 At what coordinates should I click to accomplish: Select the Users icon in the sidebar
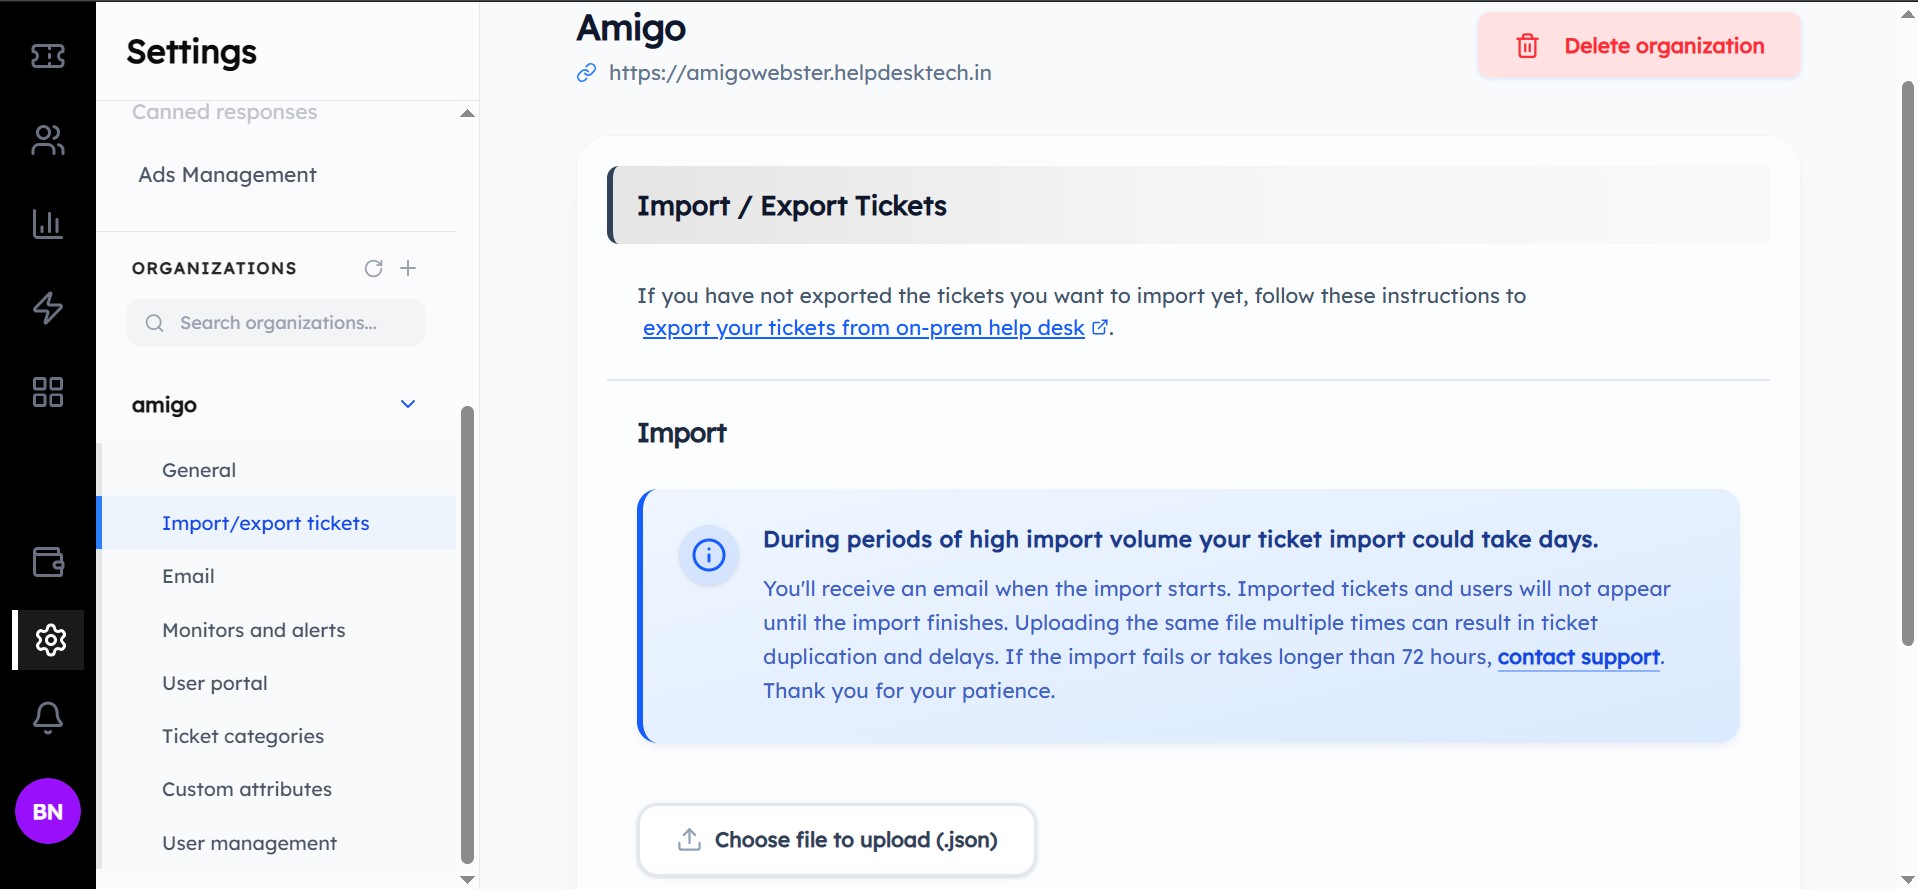46,140
